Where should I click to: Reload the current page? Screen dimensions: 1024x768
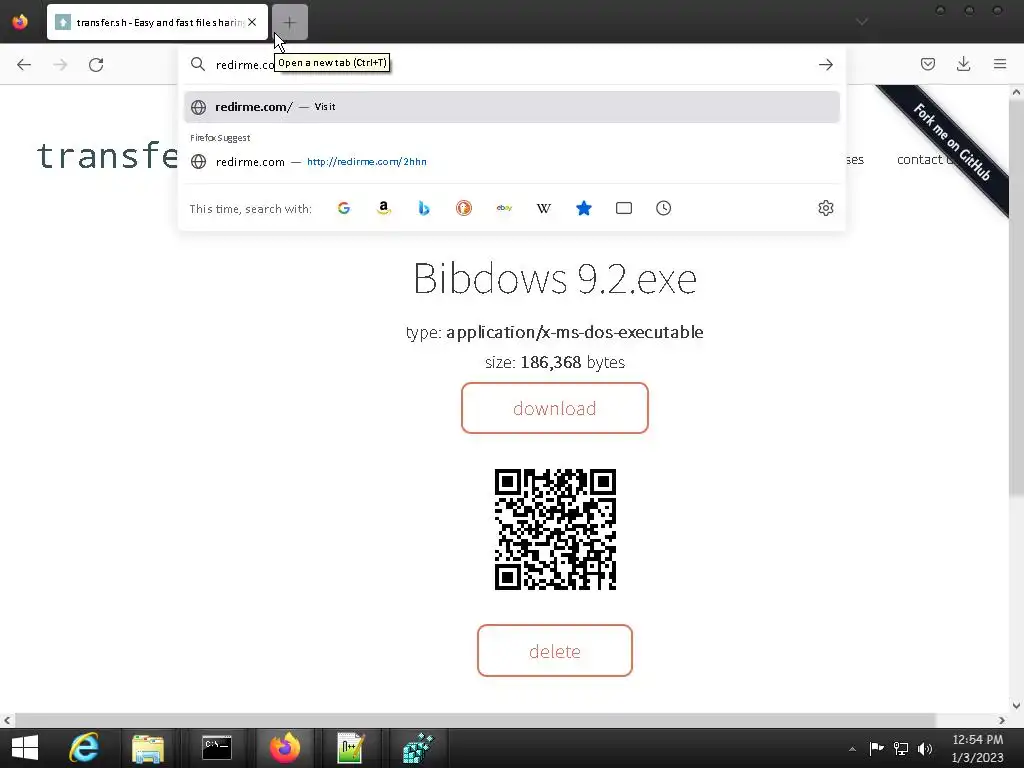point(96,65)
